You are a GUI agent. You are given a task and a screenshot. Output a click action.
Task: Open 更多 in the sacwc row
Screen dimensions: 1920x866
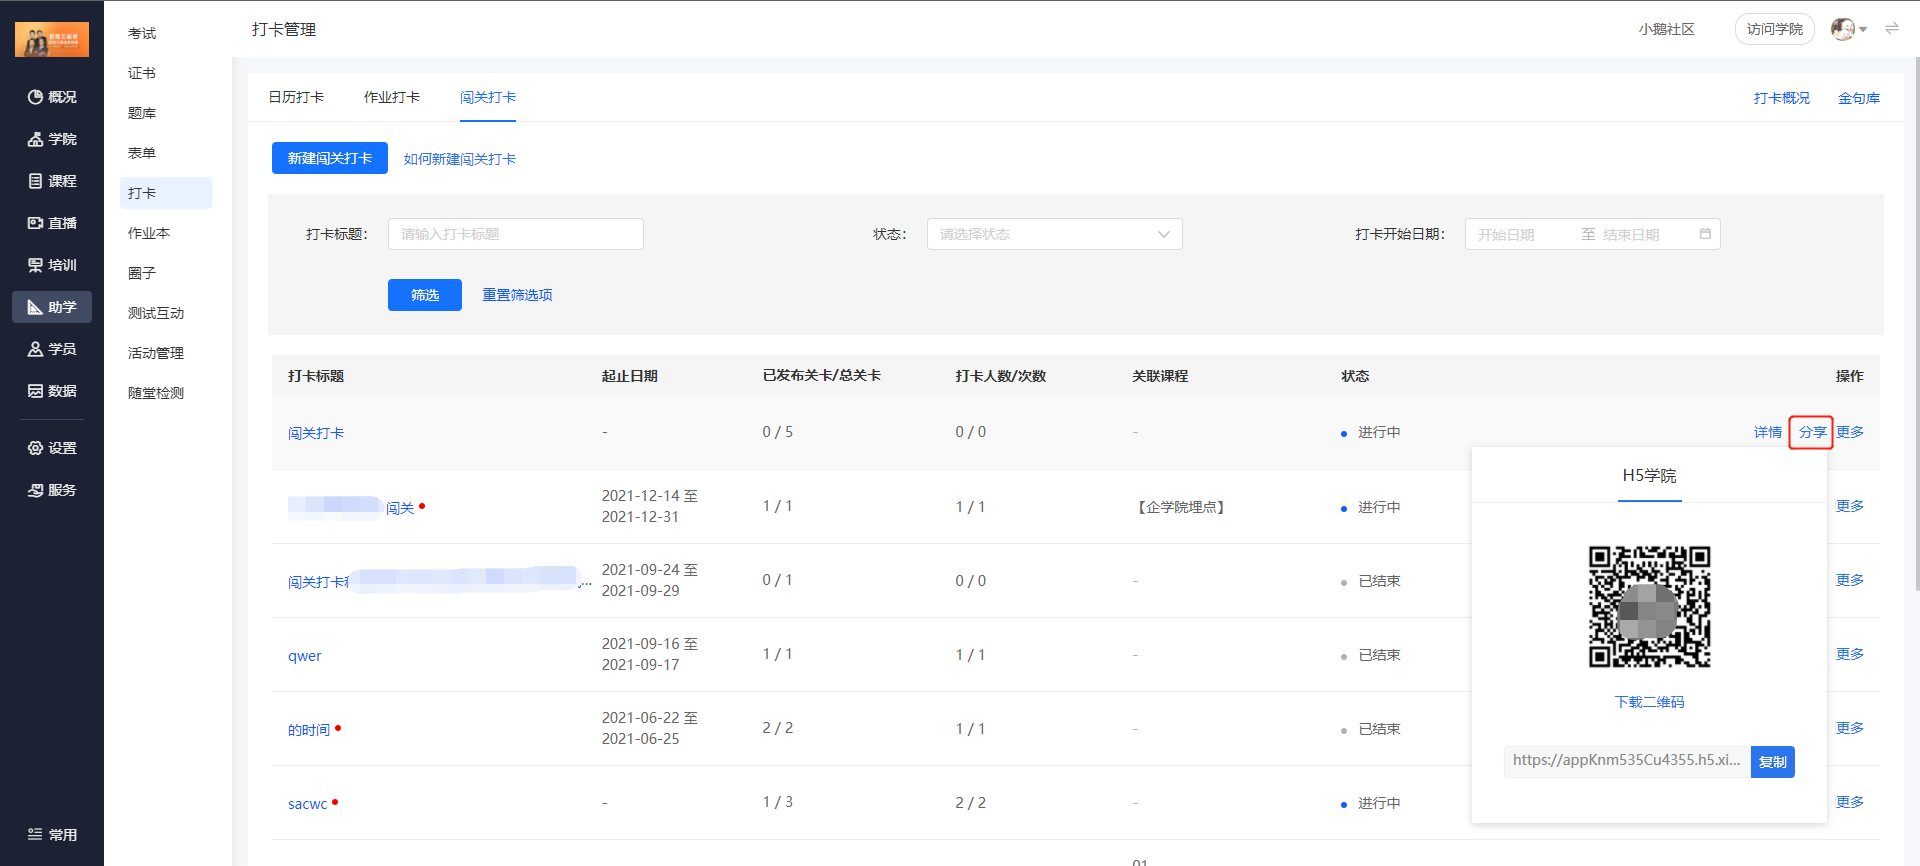click(x=1850, y=802)
